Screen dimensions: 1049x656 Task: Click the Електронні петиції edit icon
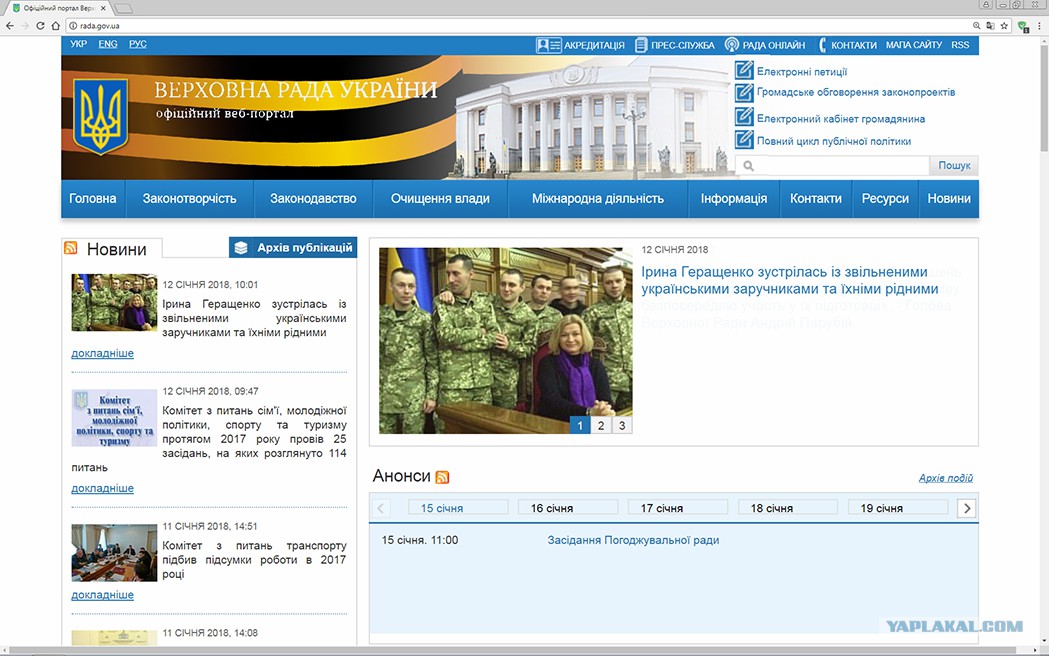point(744,70)
